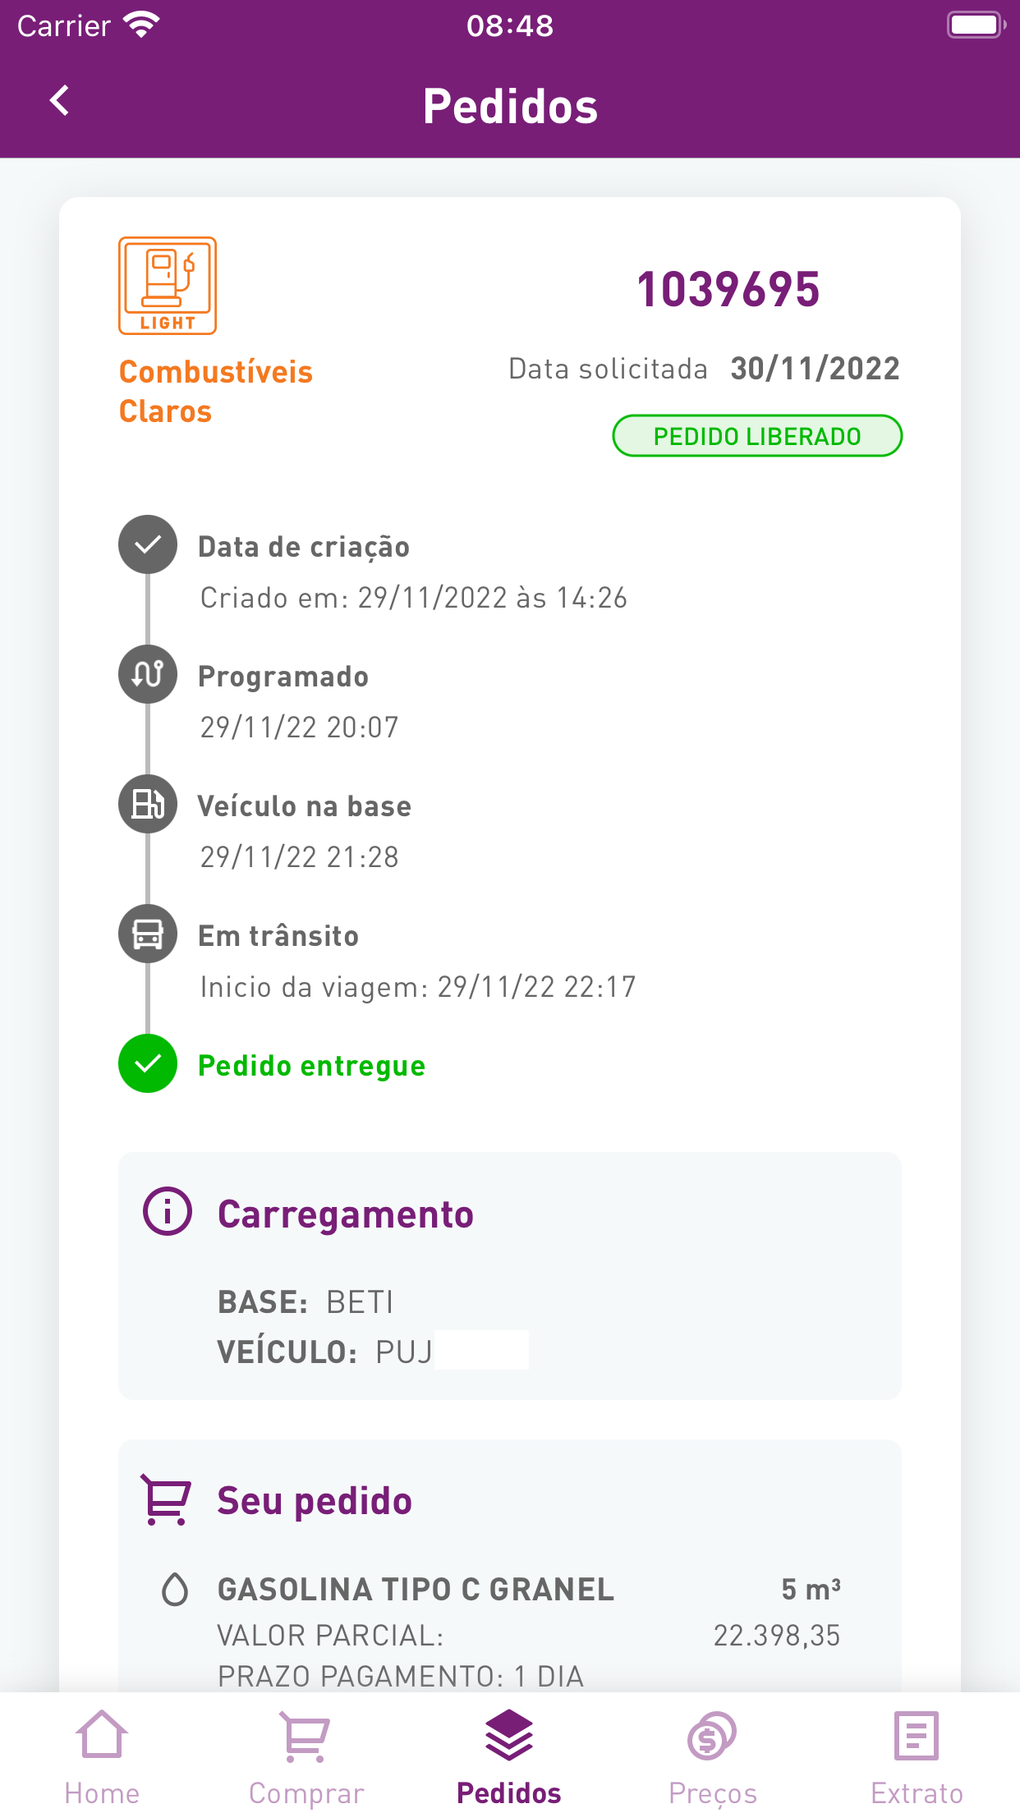The image size is (1020, 1813).
Task: Tap the Em trânsito truck icon
Action: (x=148, y=934)
